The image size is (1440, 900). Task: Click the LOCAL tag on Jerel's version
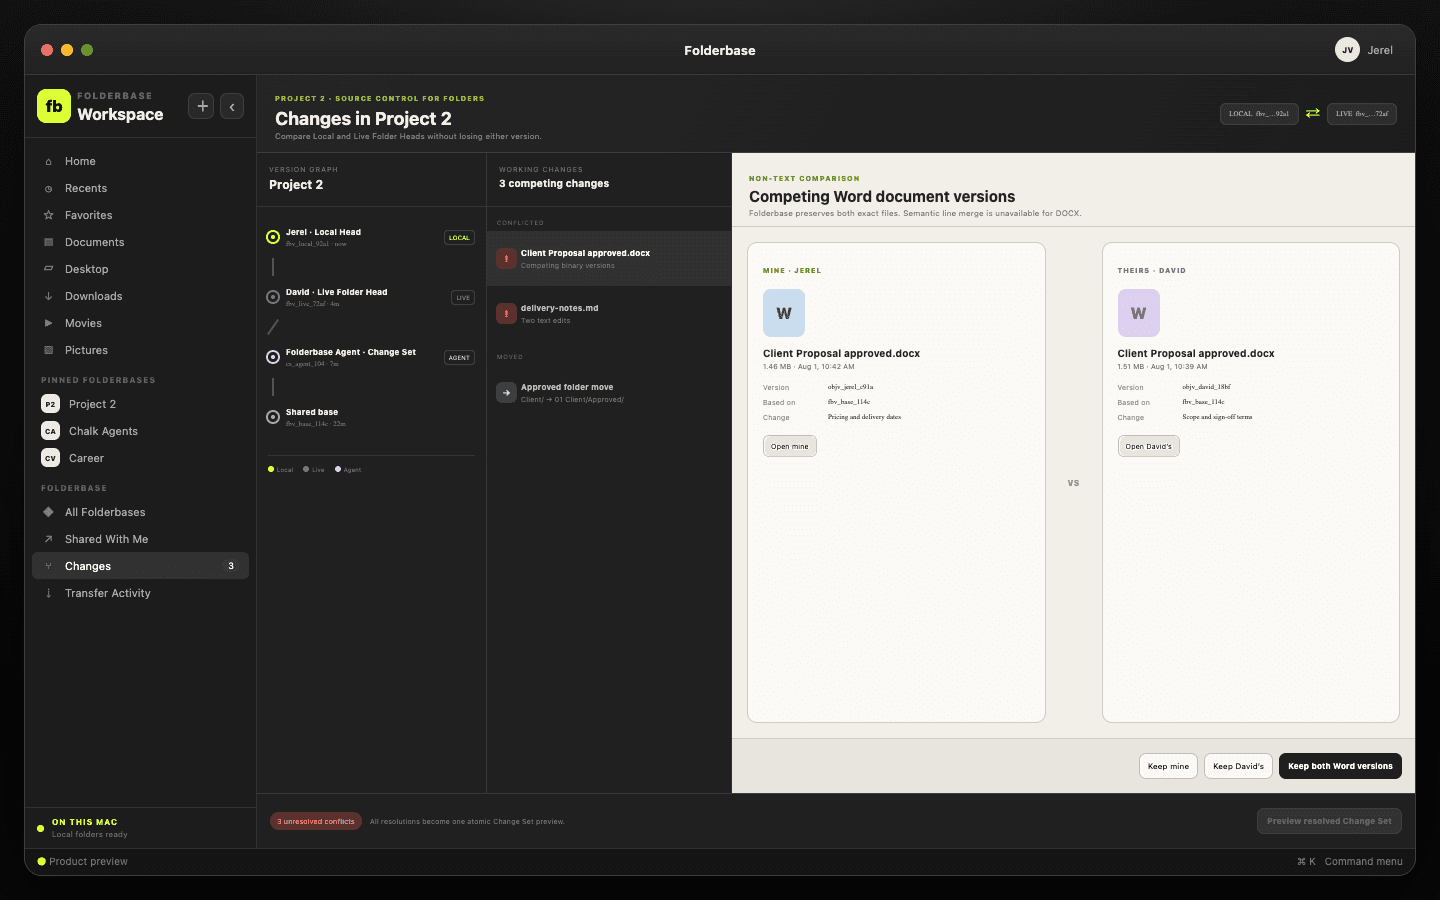tap(459, 238)
